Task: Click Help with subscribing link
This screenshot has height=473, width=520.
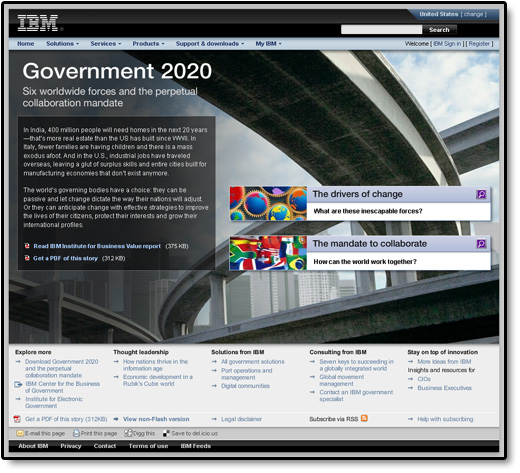Action: pyautogui.click(x=445, y=419)
